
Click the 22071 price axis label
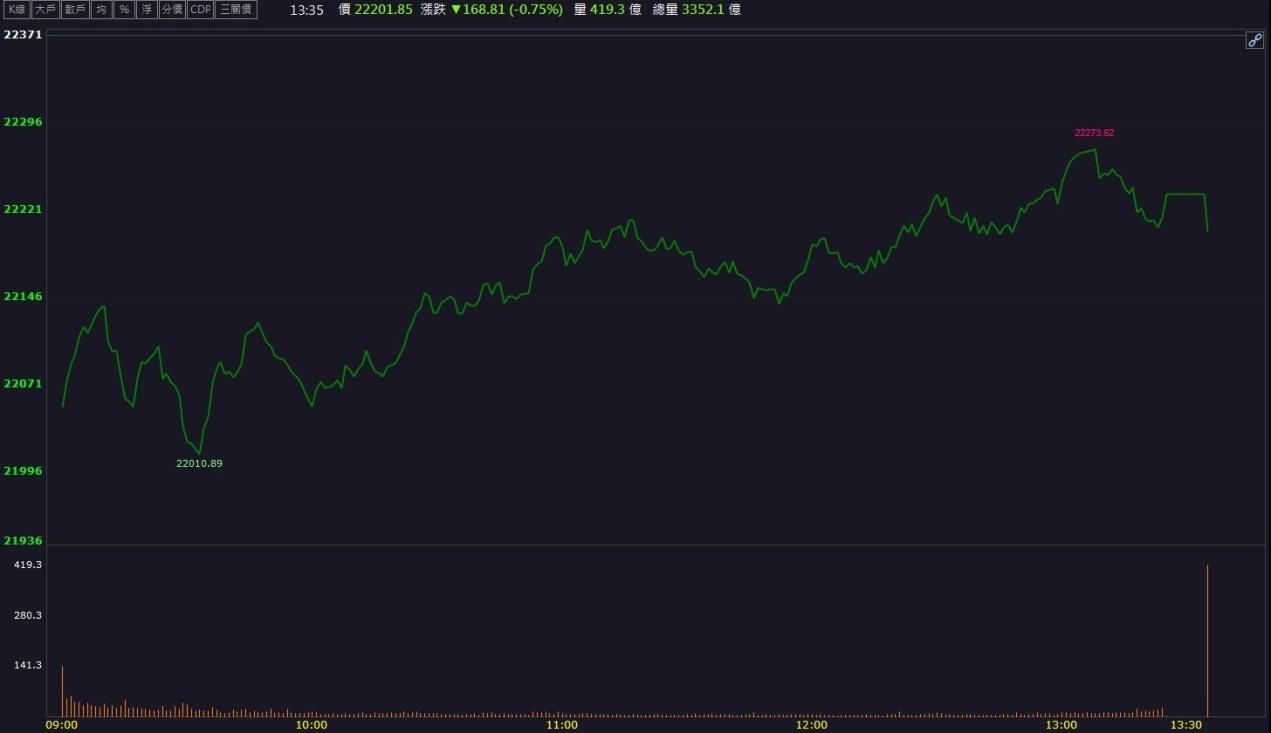[x=23, y=384]
